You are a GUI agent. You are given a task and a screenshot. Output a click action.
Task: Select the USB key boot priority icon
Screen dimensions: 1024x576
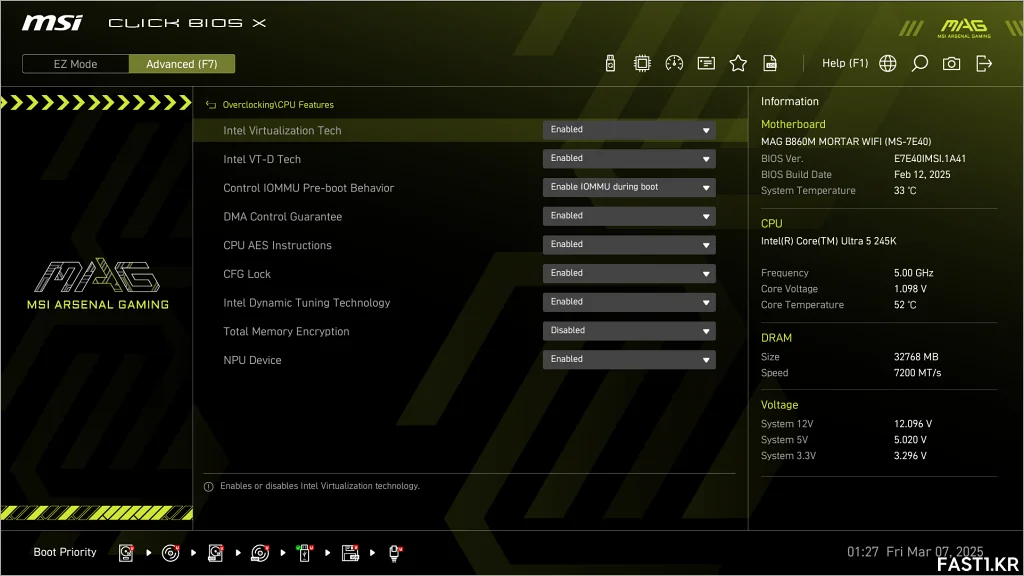[304, 553]
